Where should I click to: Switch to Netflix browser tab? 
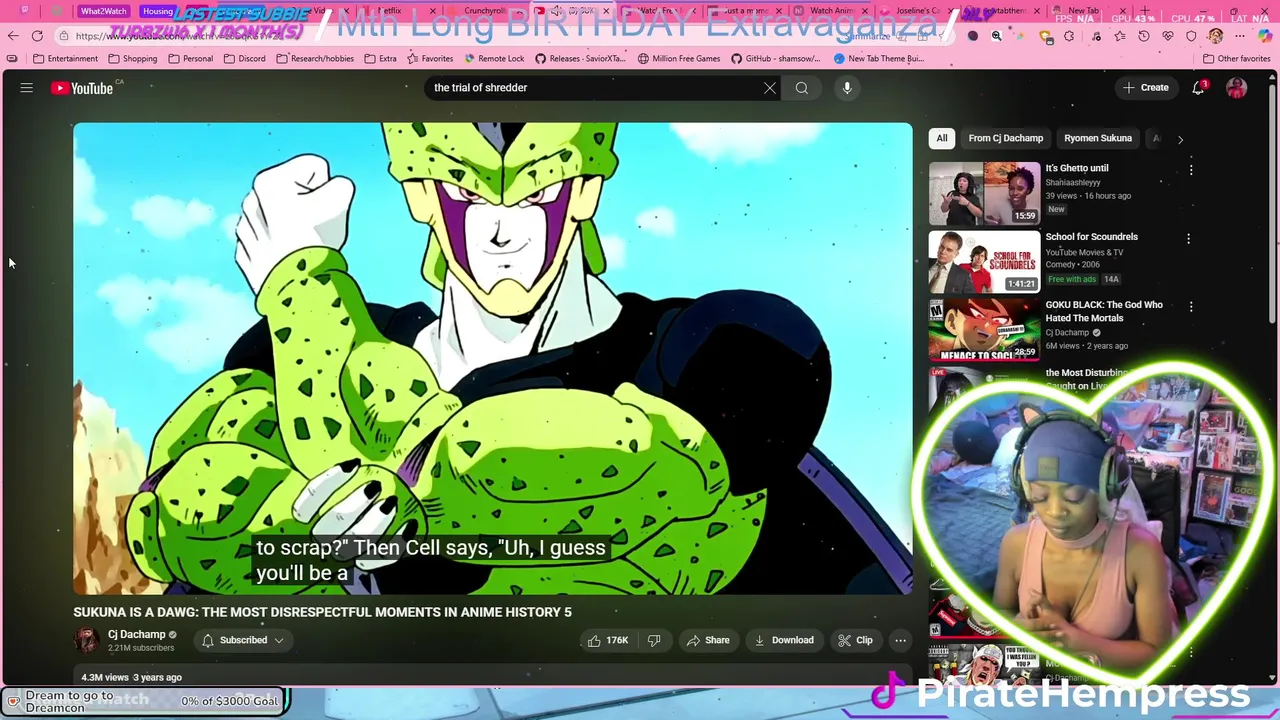point(400,11)
